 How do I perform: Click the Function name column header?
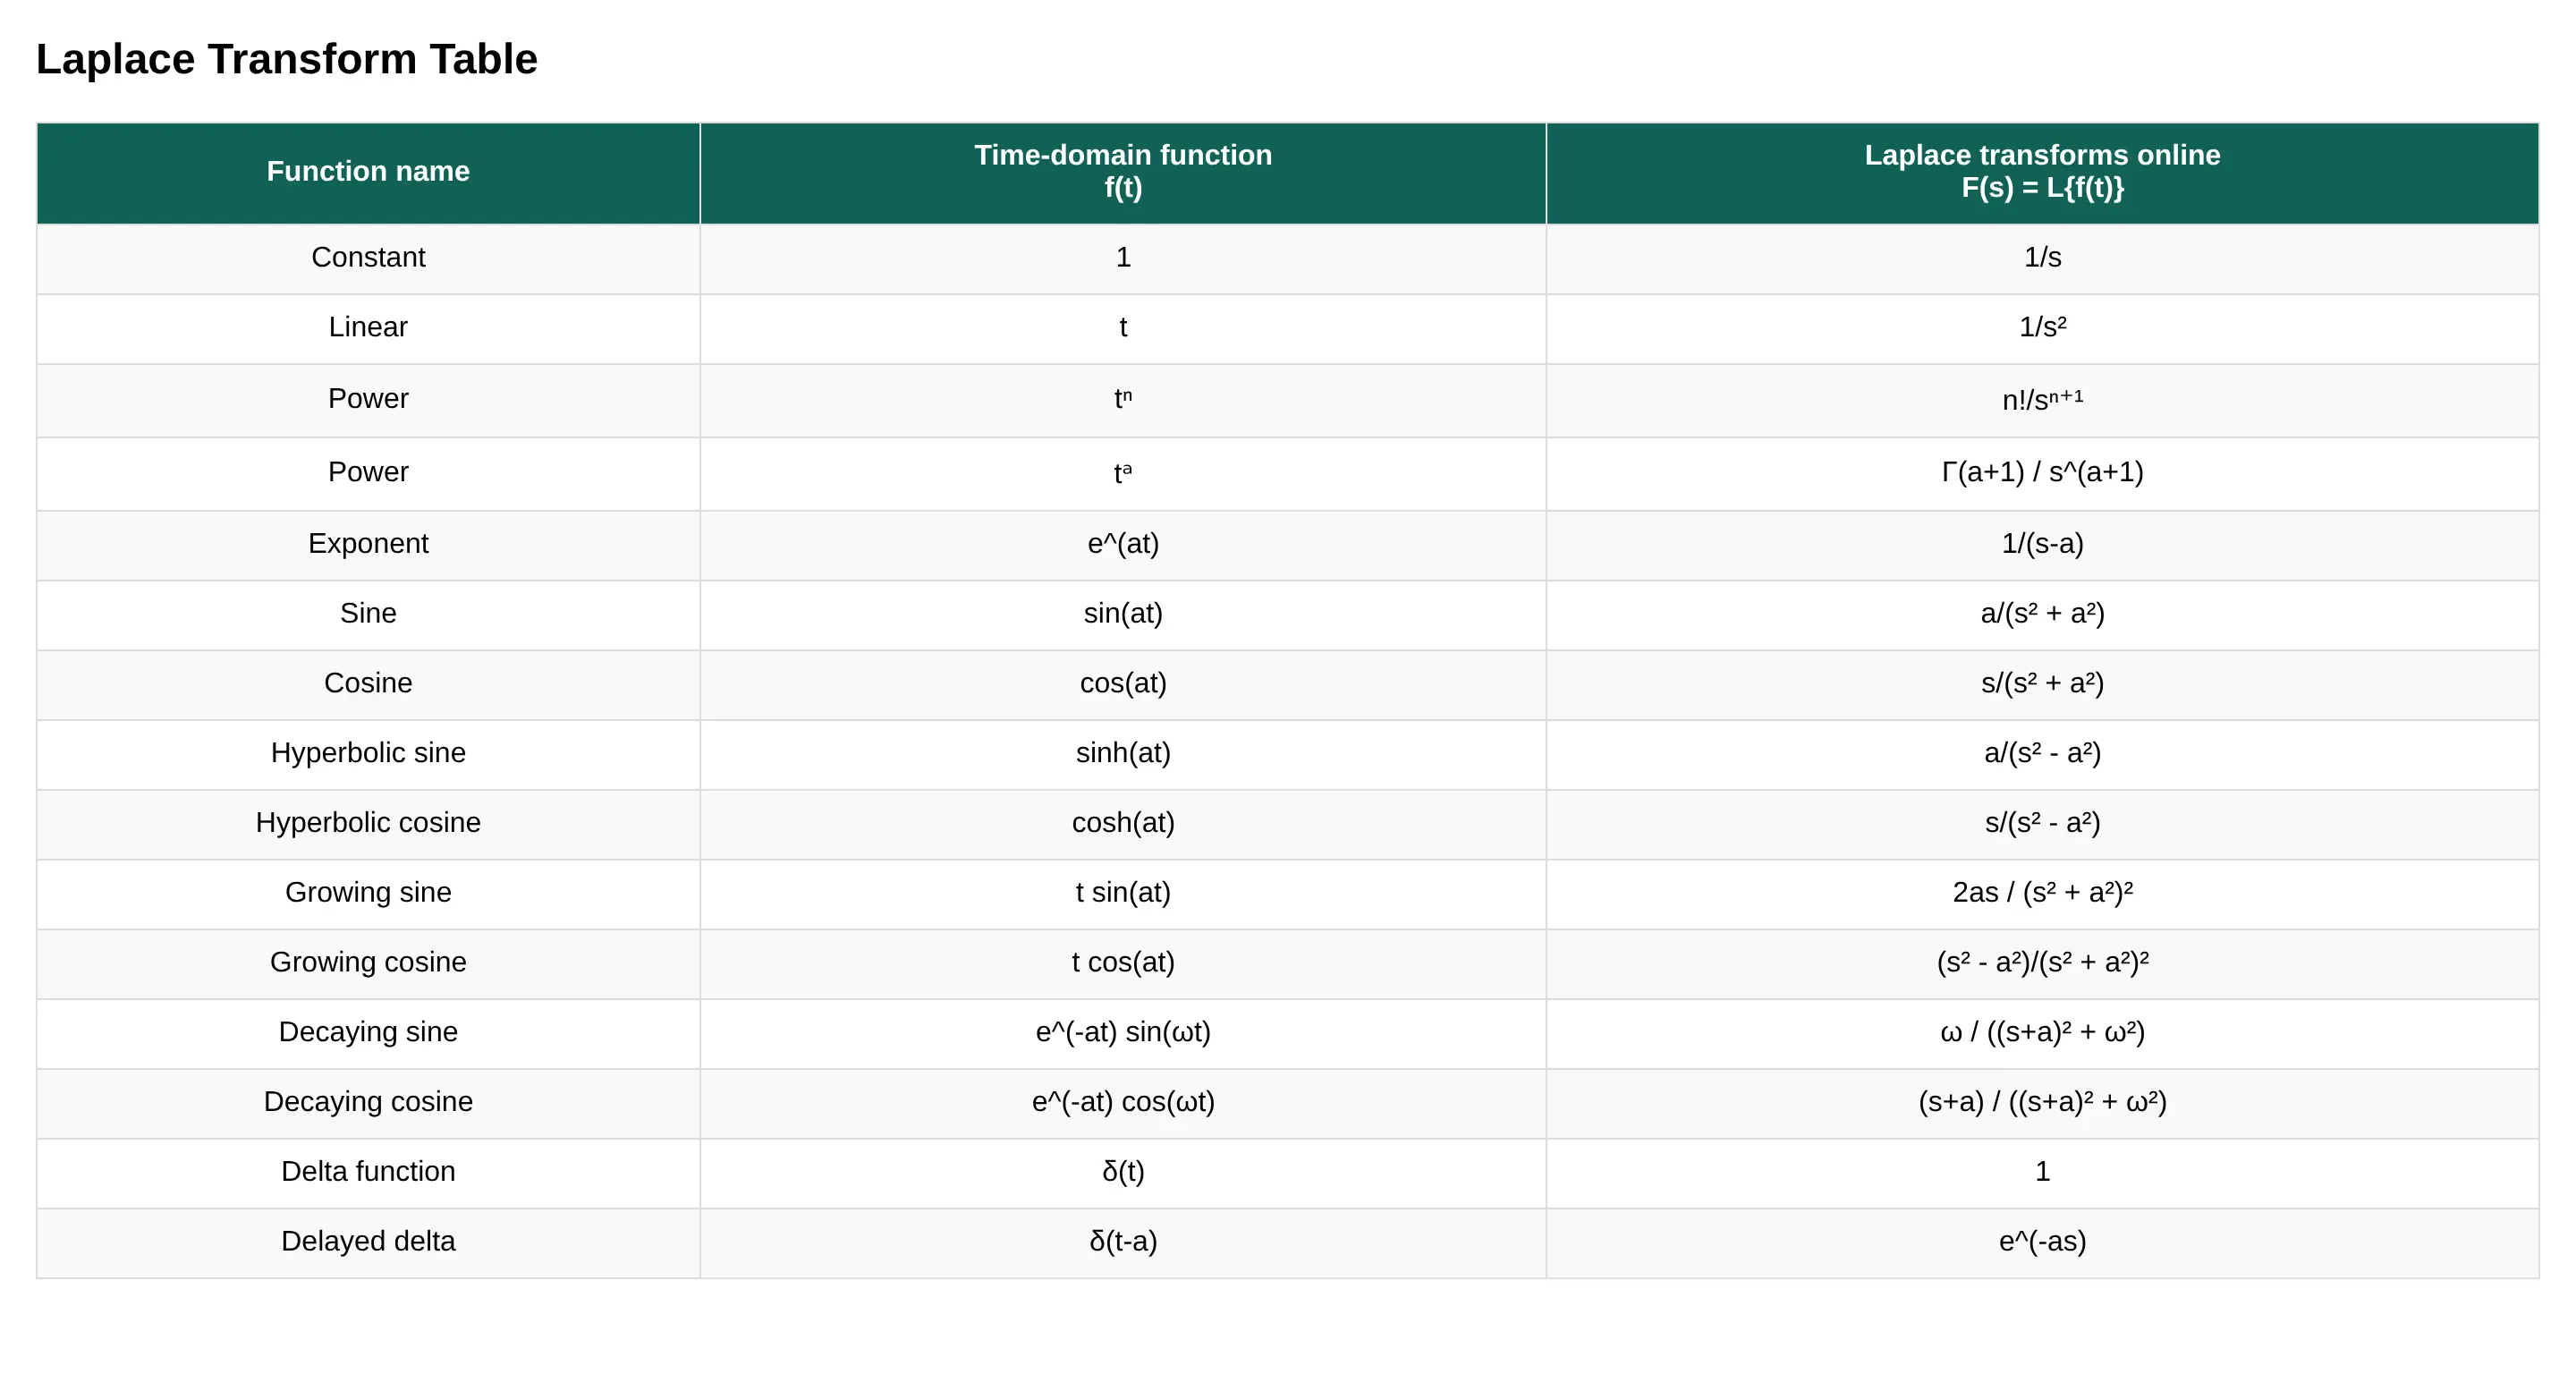pyautogui.click(x=368, y=171)
